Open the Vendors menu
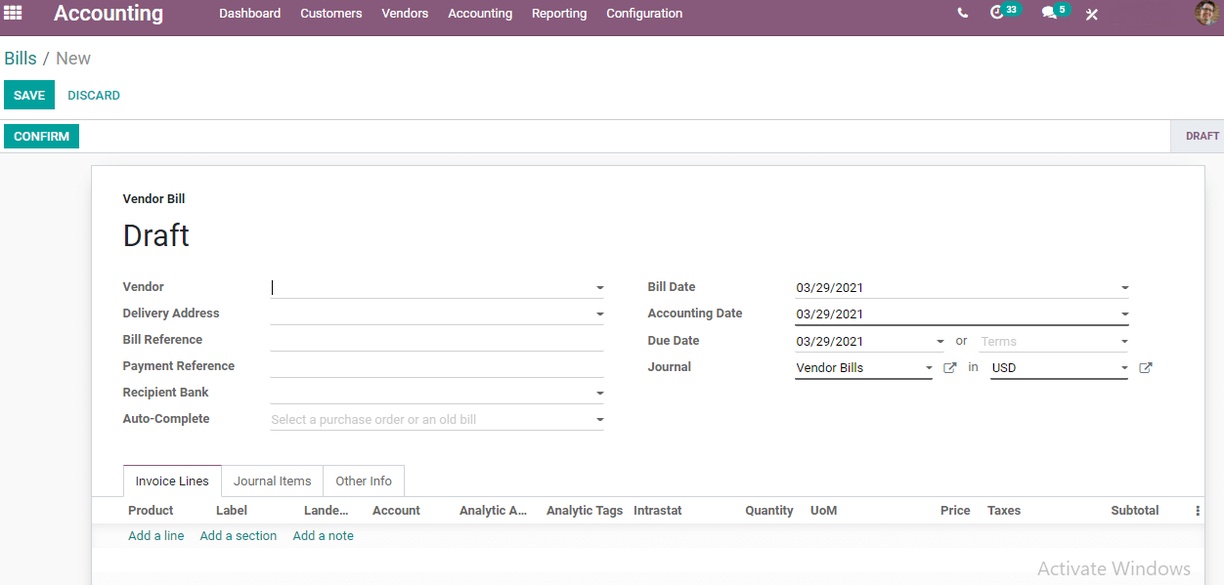Screen dimensions: 1224x585 (405, 13)
